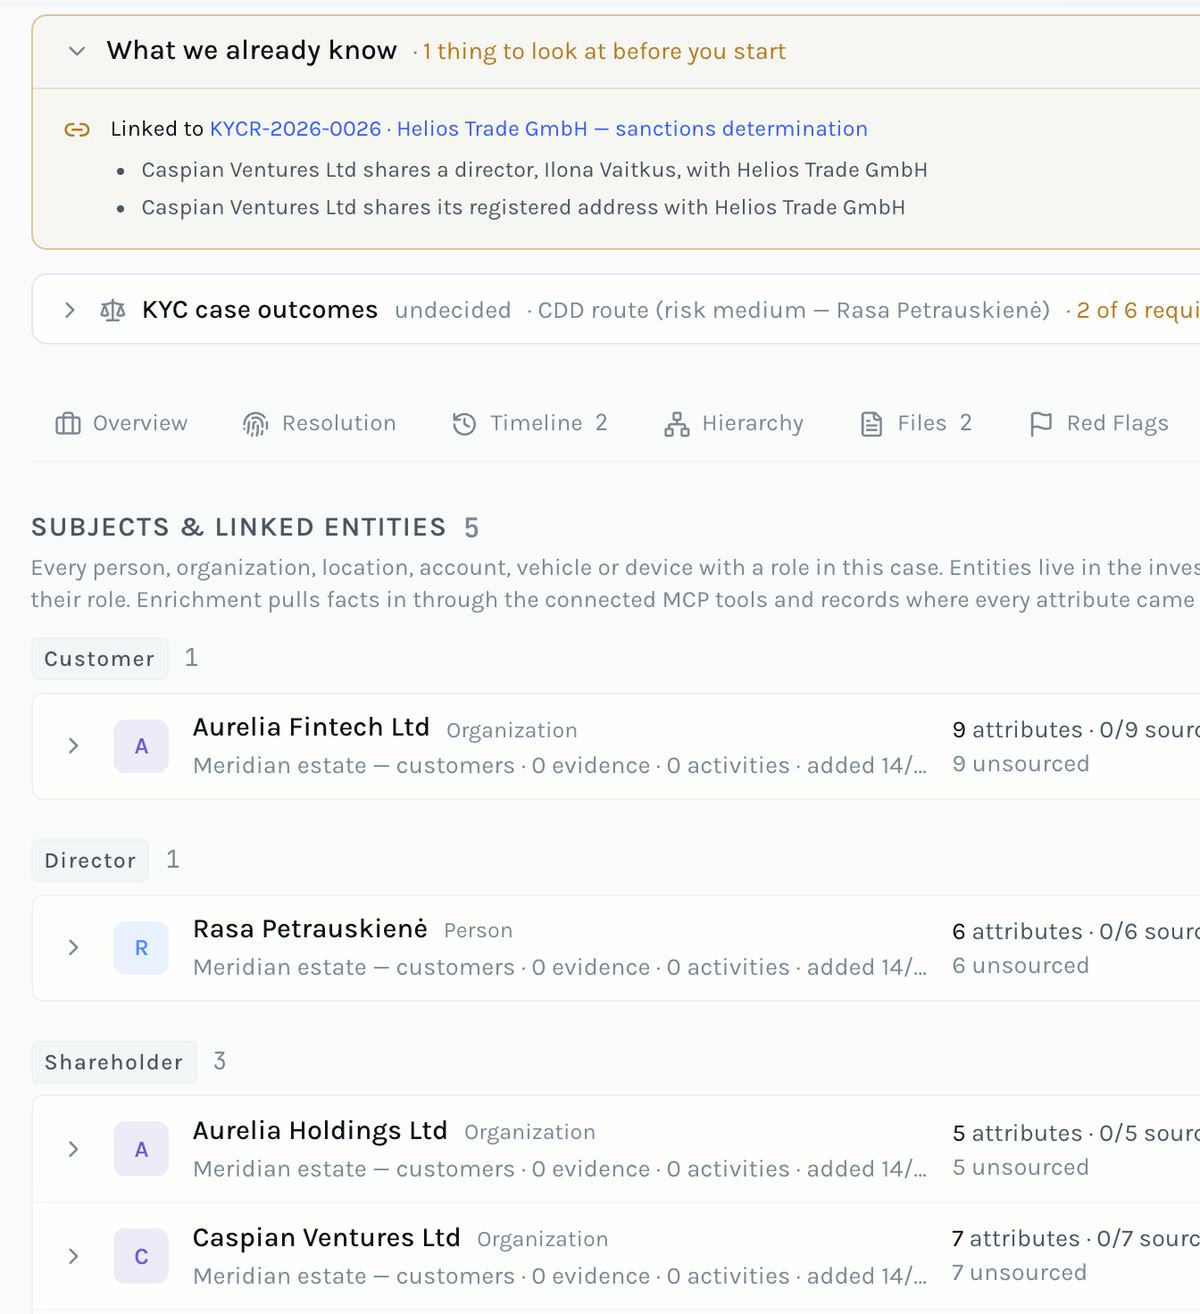Click the scales icon for KYC case outcomes
The width and height of the screenshot is (1200, 1314).
(x=113, y=310)
